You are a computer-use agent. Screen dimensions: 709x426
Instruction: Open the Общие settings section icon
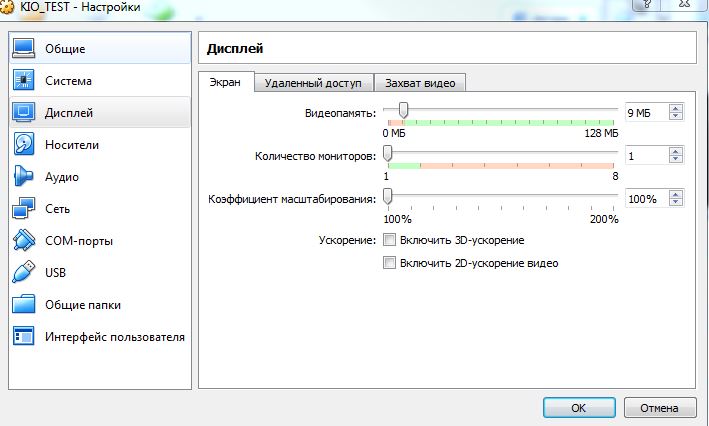tap(24, 48)
